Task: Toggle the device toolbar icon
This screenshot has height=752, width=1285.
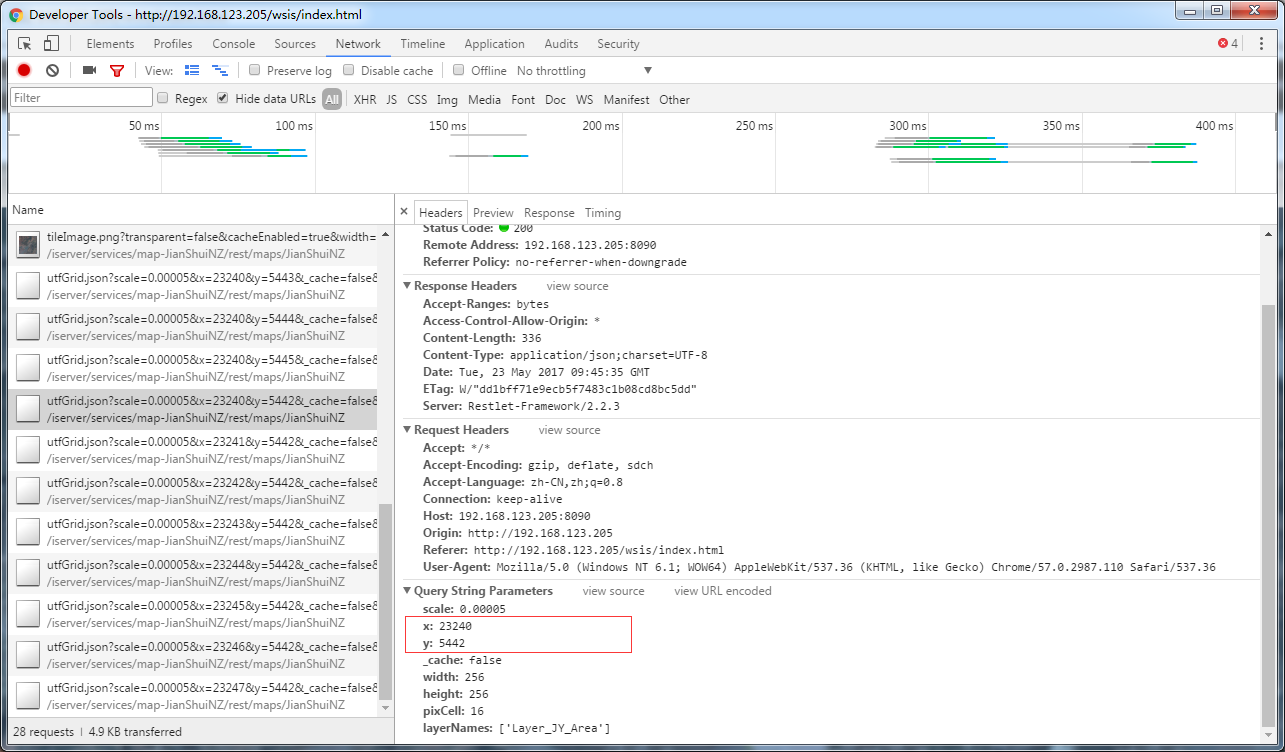Action: [51, 44]
